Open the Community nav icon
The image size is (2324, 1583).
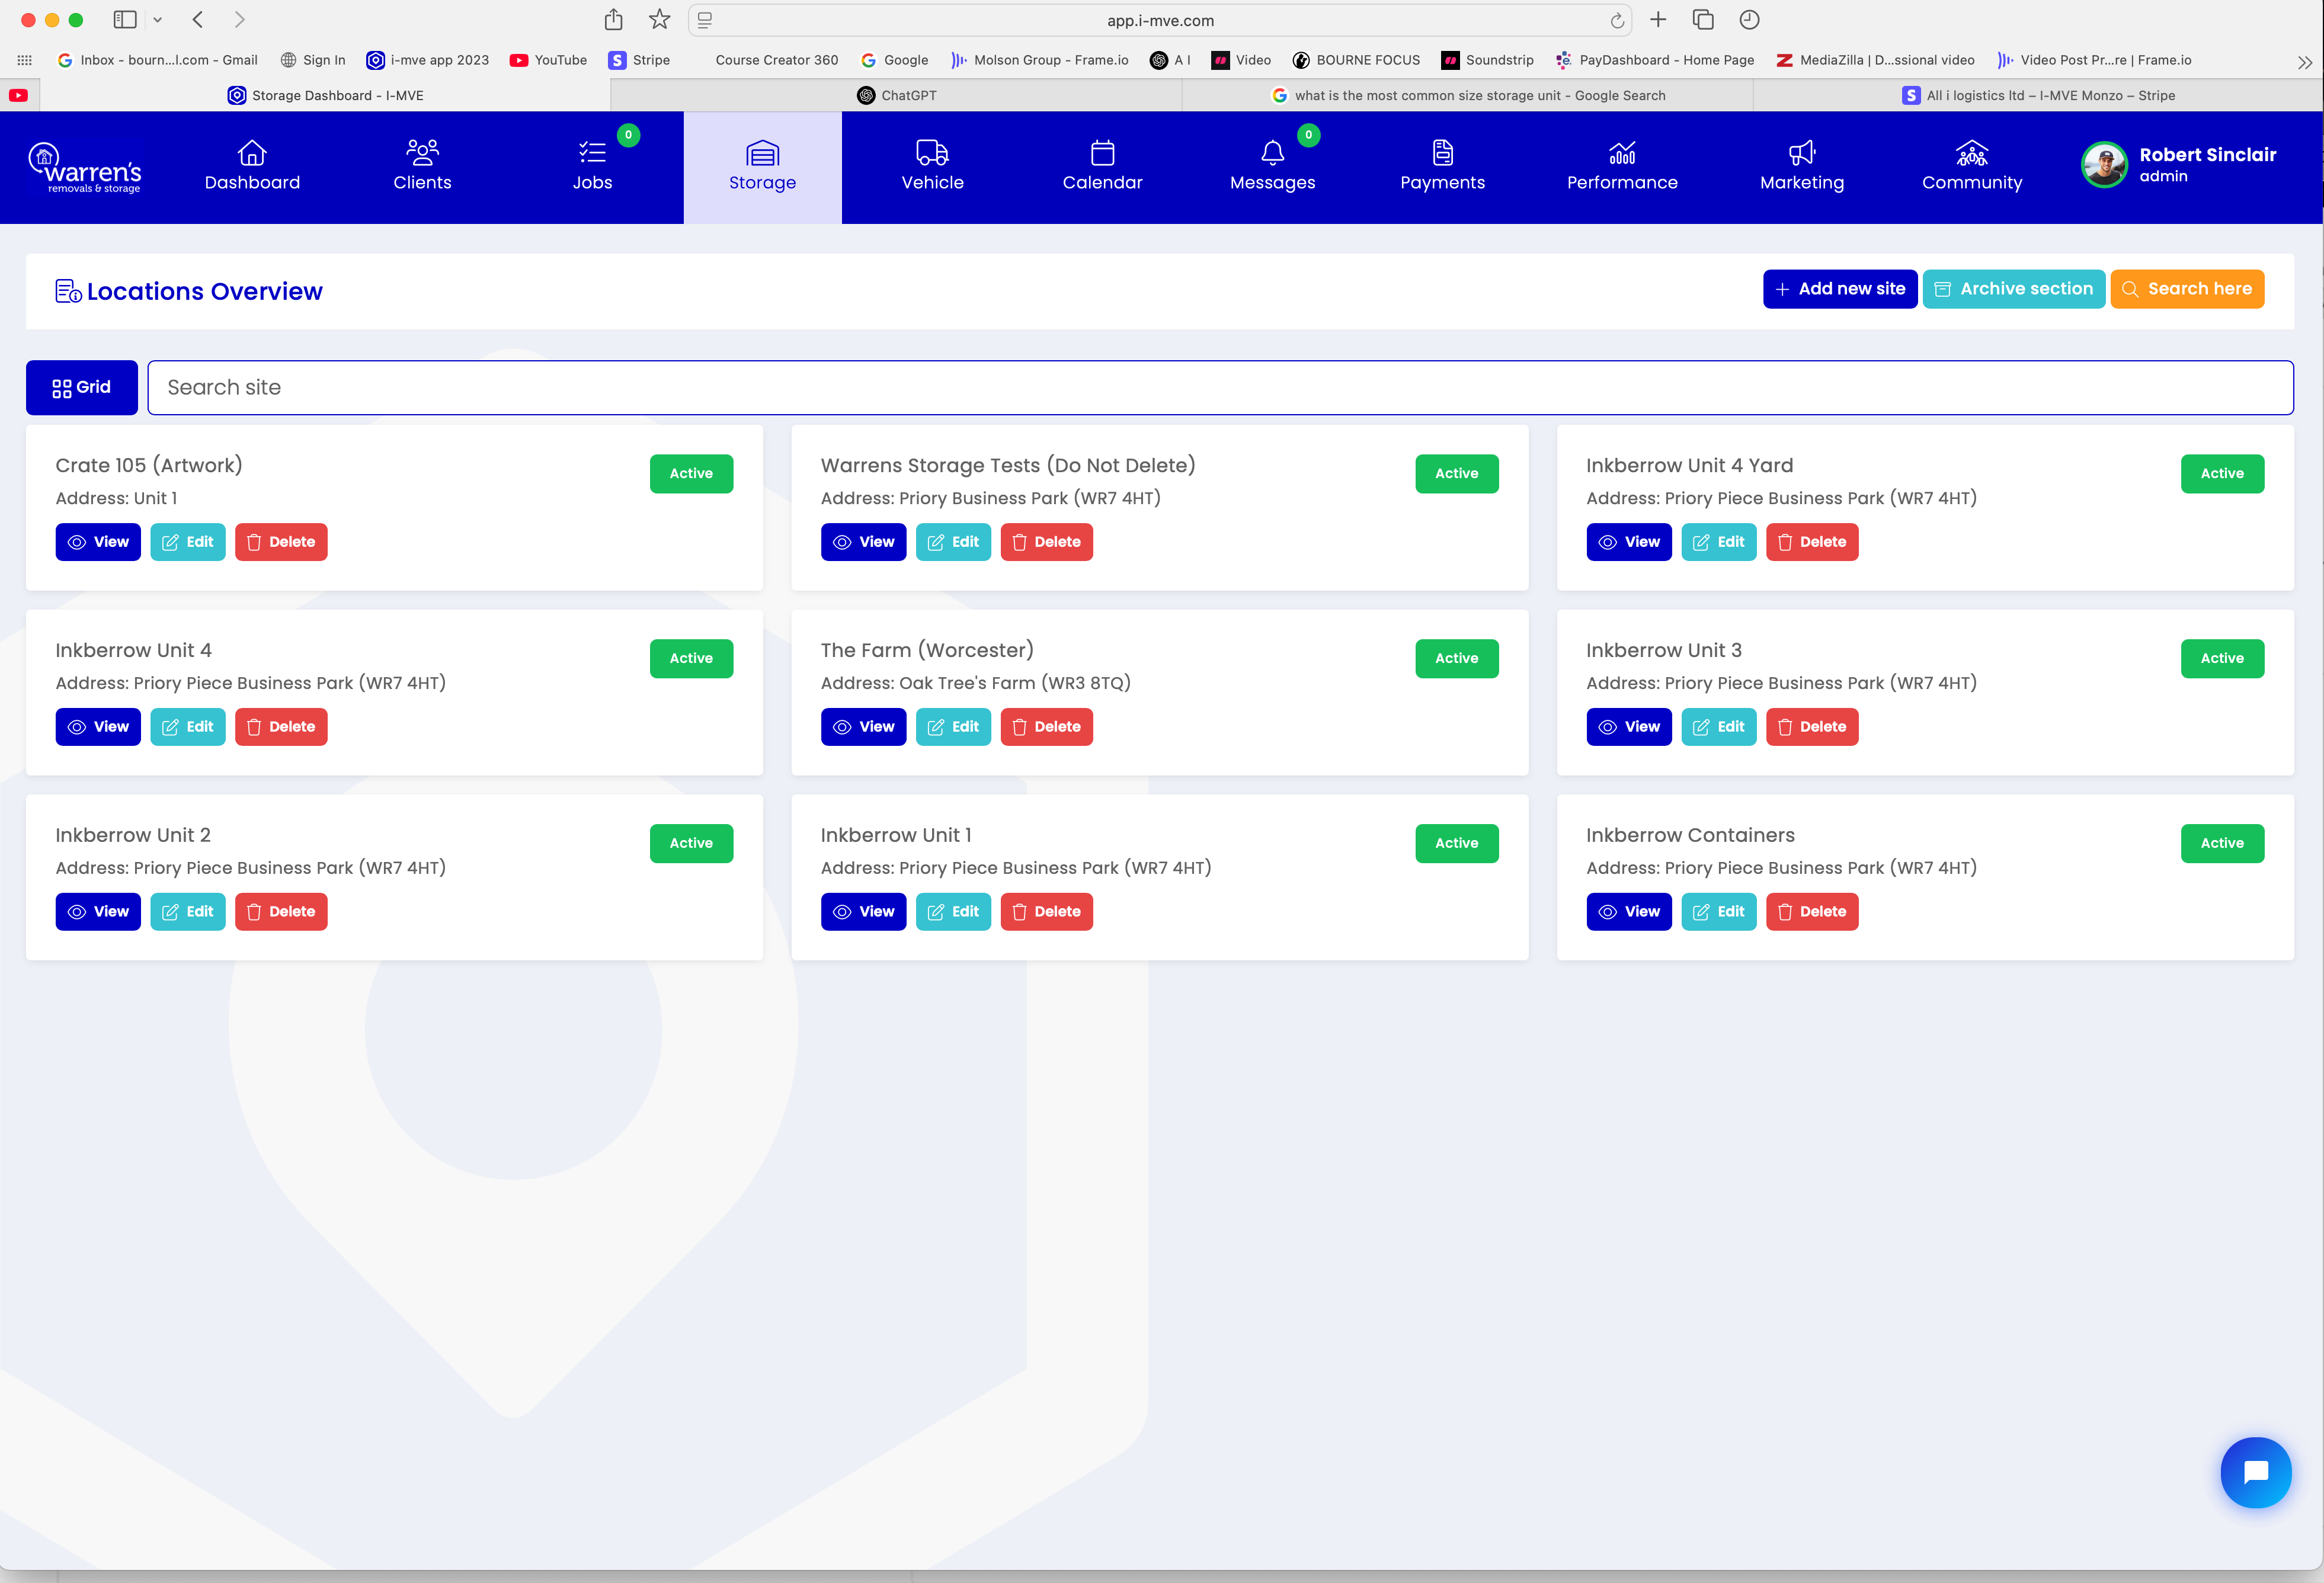click(1971, 153)
